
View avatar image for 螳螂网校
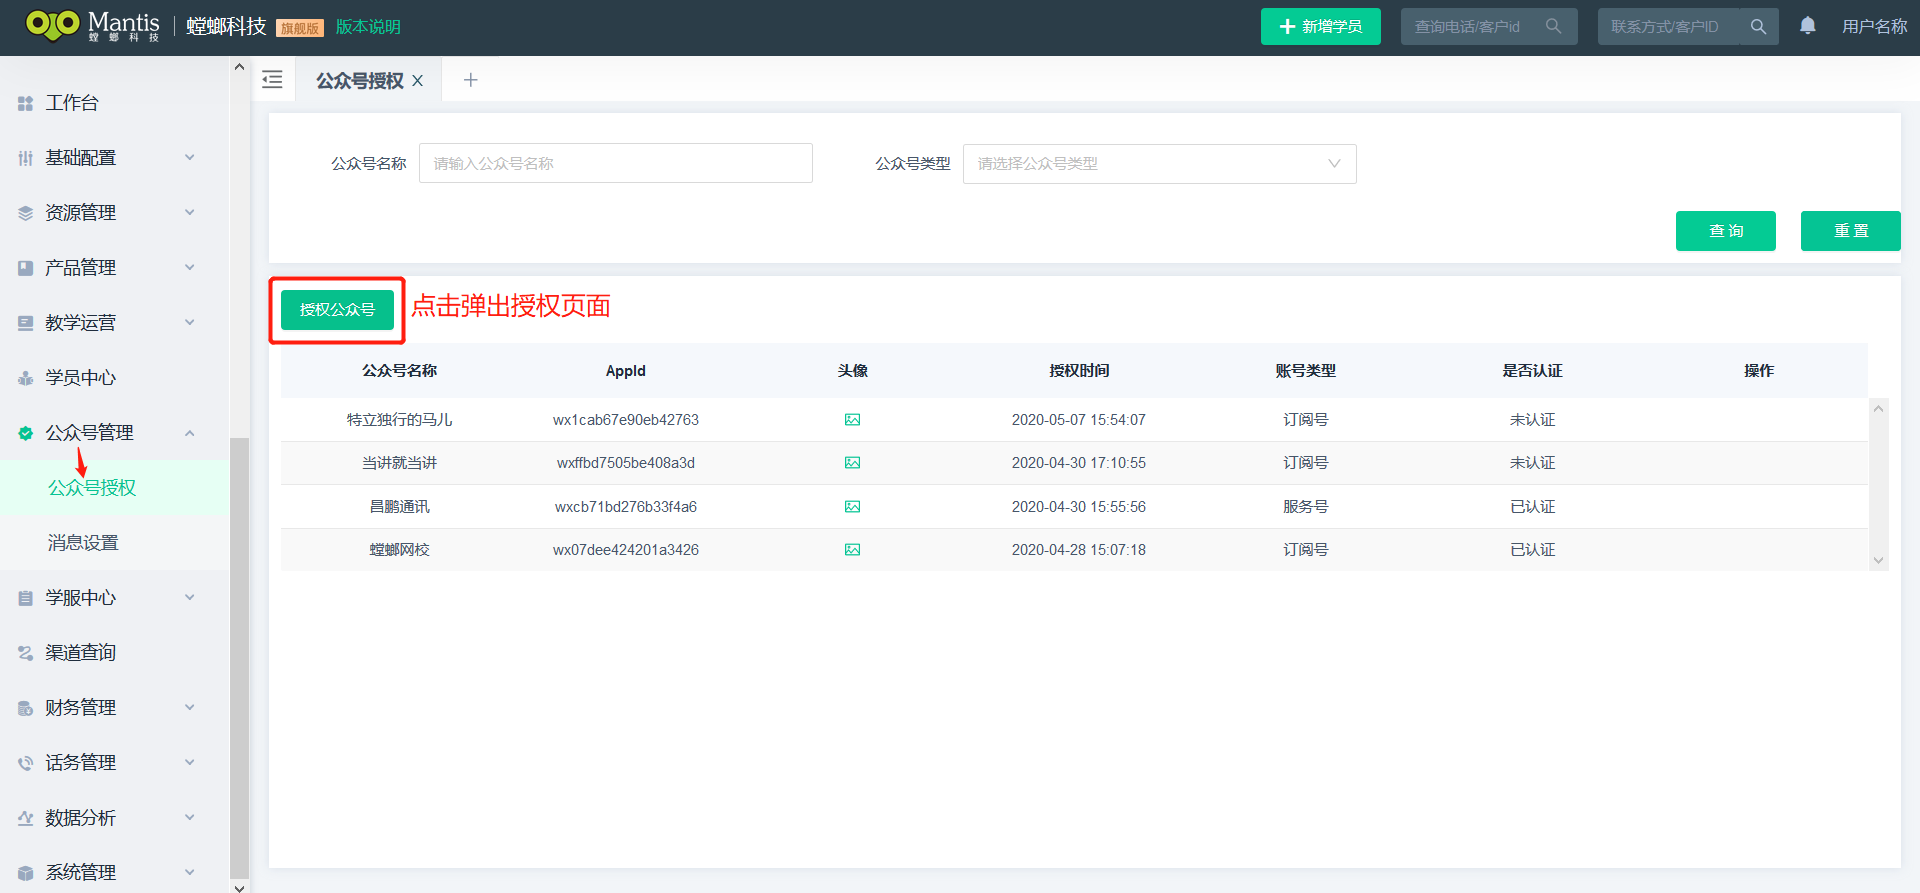coord(852,550)
